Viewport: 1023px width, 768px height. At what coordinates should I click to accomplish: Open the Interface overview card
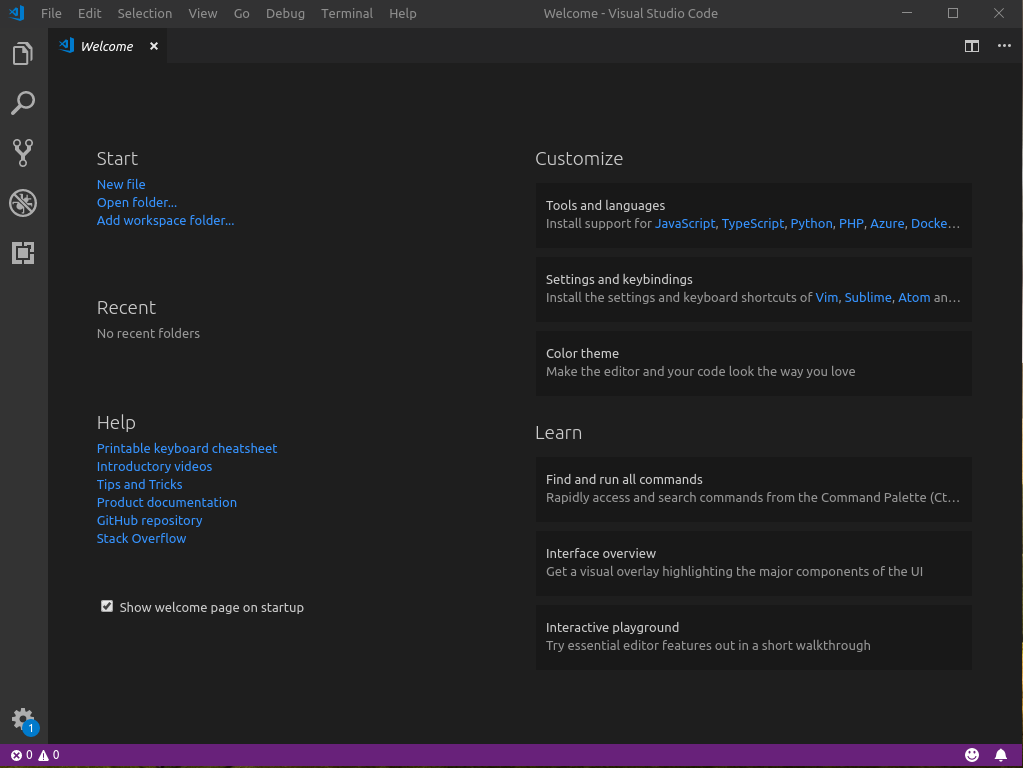[x=754, y=562]
